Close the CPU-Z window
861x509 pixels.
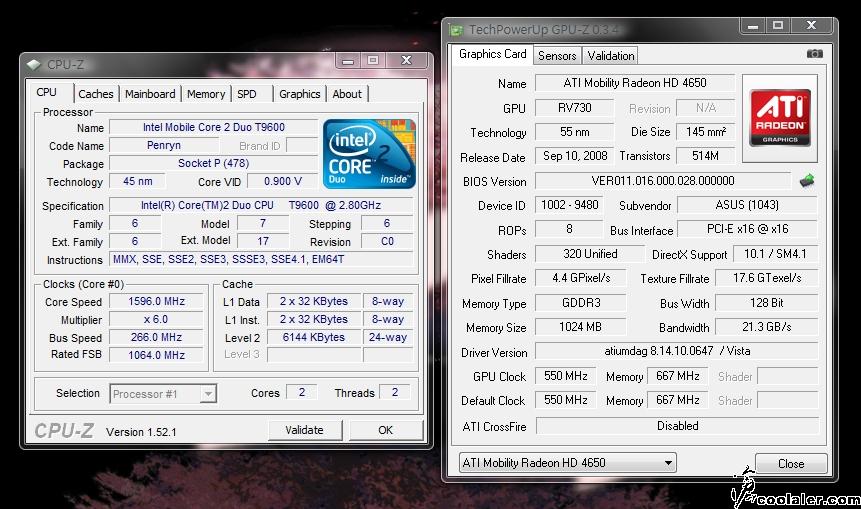pyautogui.click(x=406, y=60)
